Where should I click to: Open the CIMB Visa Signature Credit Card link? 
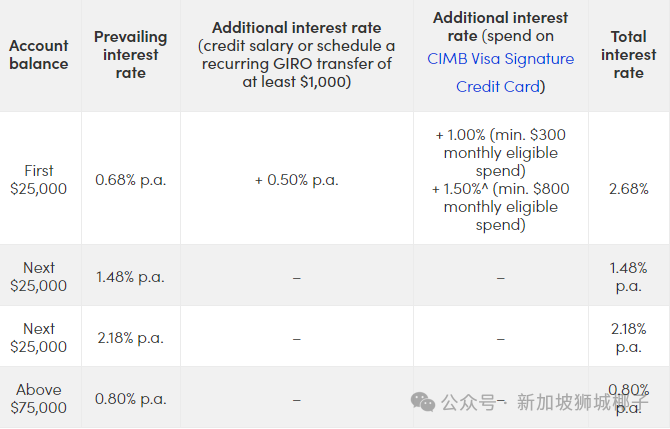tap(500, 72)
